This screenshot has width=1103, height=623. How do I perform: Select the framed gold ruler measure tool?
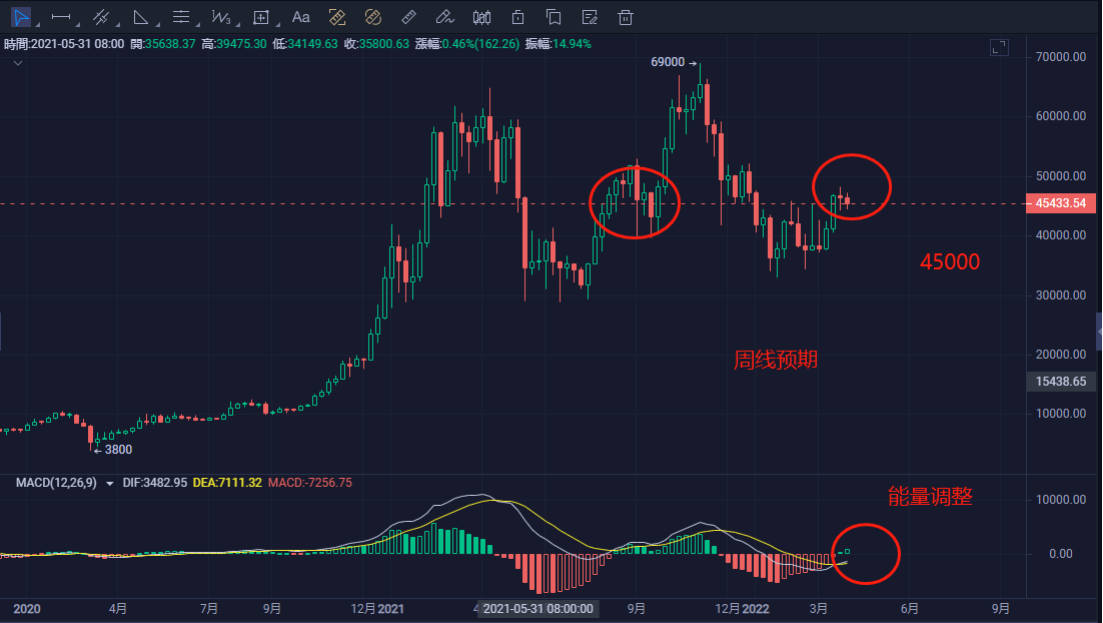click(x=337, y=17)
